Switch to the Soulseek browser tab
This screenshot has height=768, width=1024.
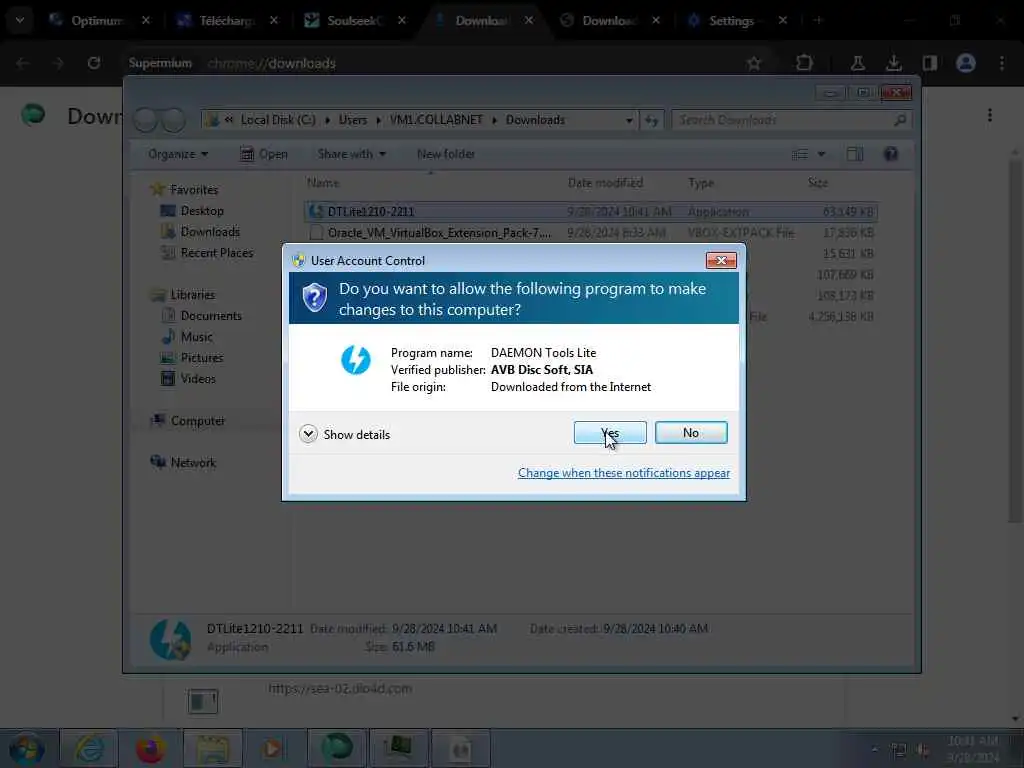click(x=354, y=21)
